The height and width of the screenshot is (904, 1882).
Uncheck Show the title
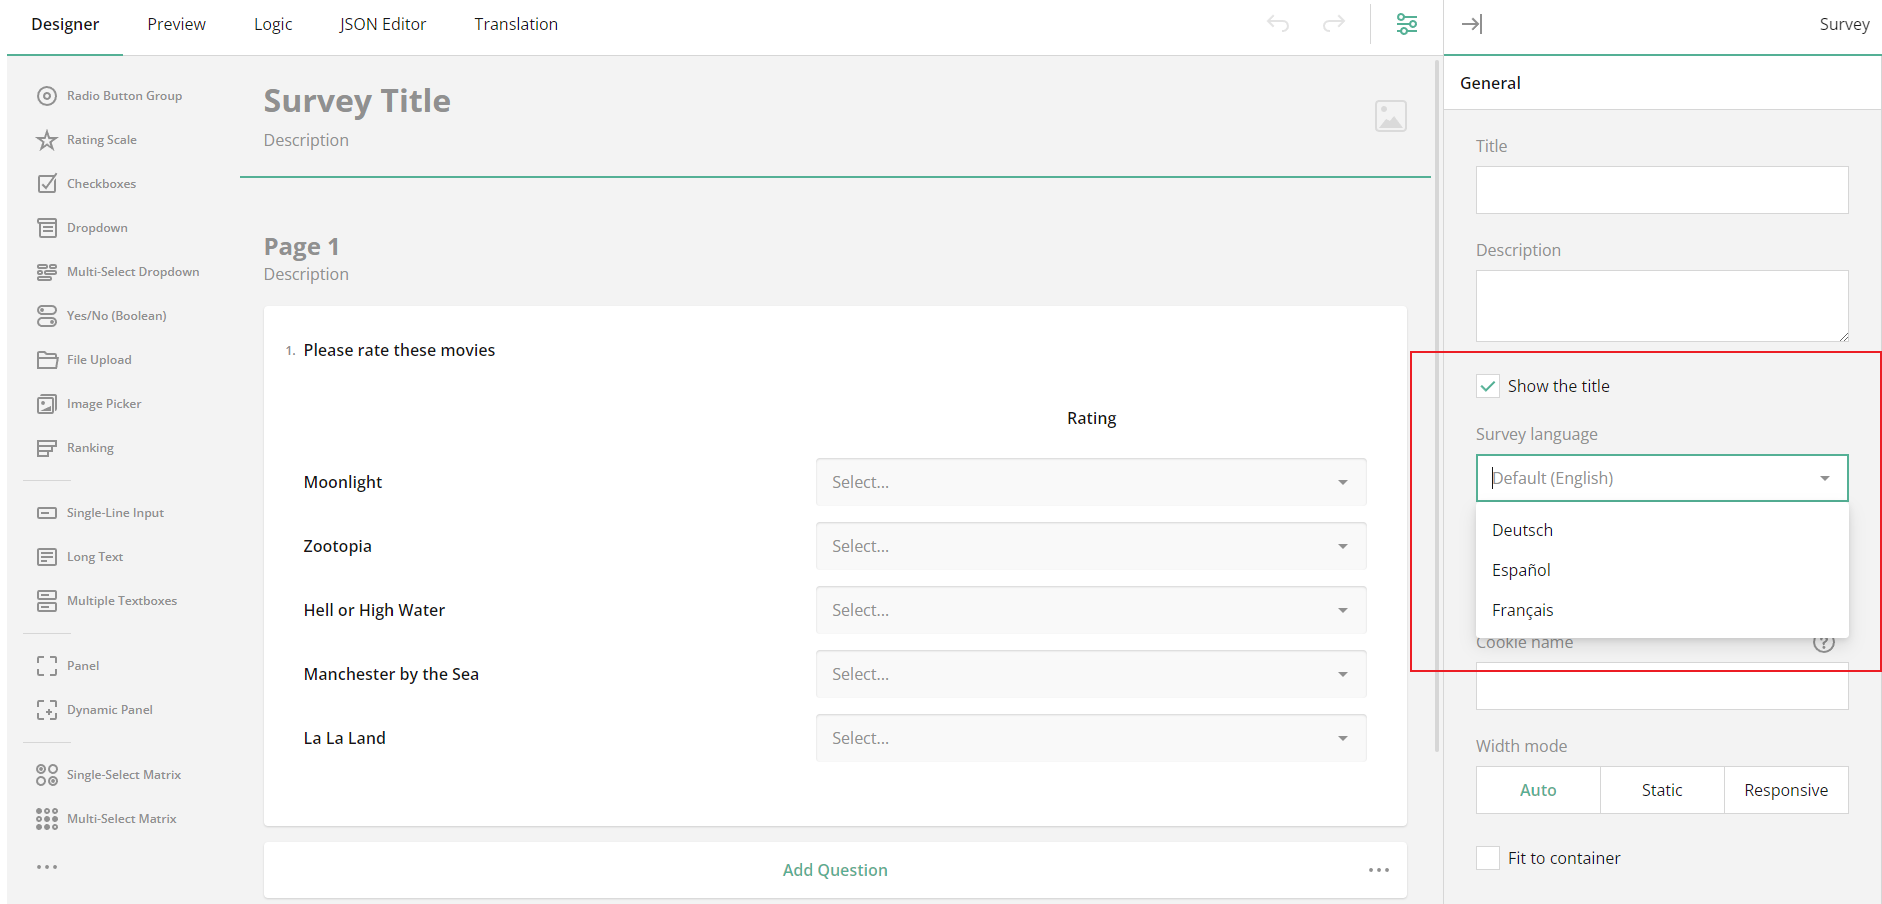pyautogui.click(x=1487, y=385)
